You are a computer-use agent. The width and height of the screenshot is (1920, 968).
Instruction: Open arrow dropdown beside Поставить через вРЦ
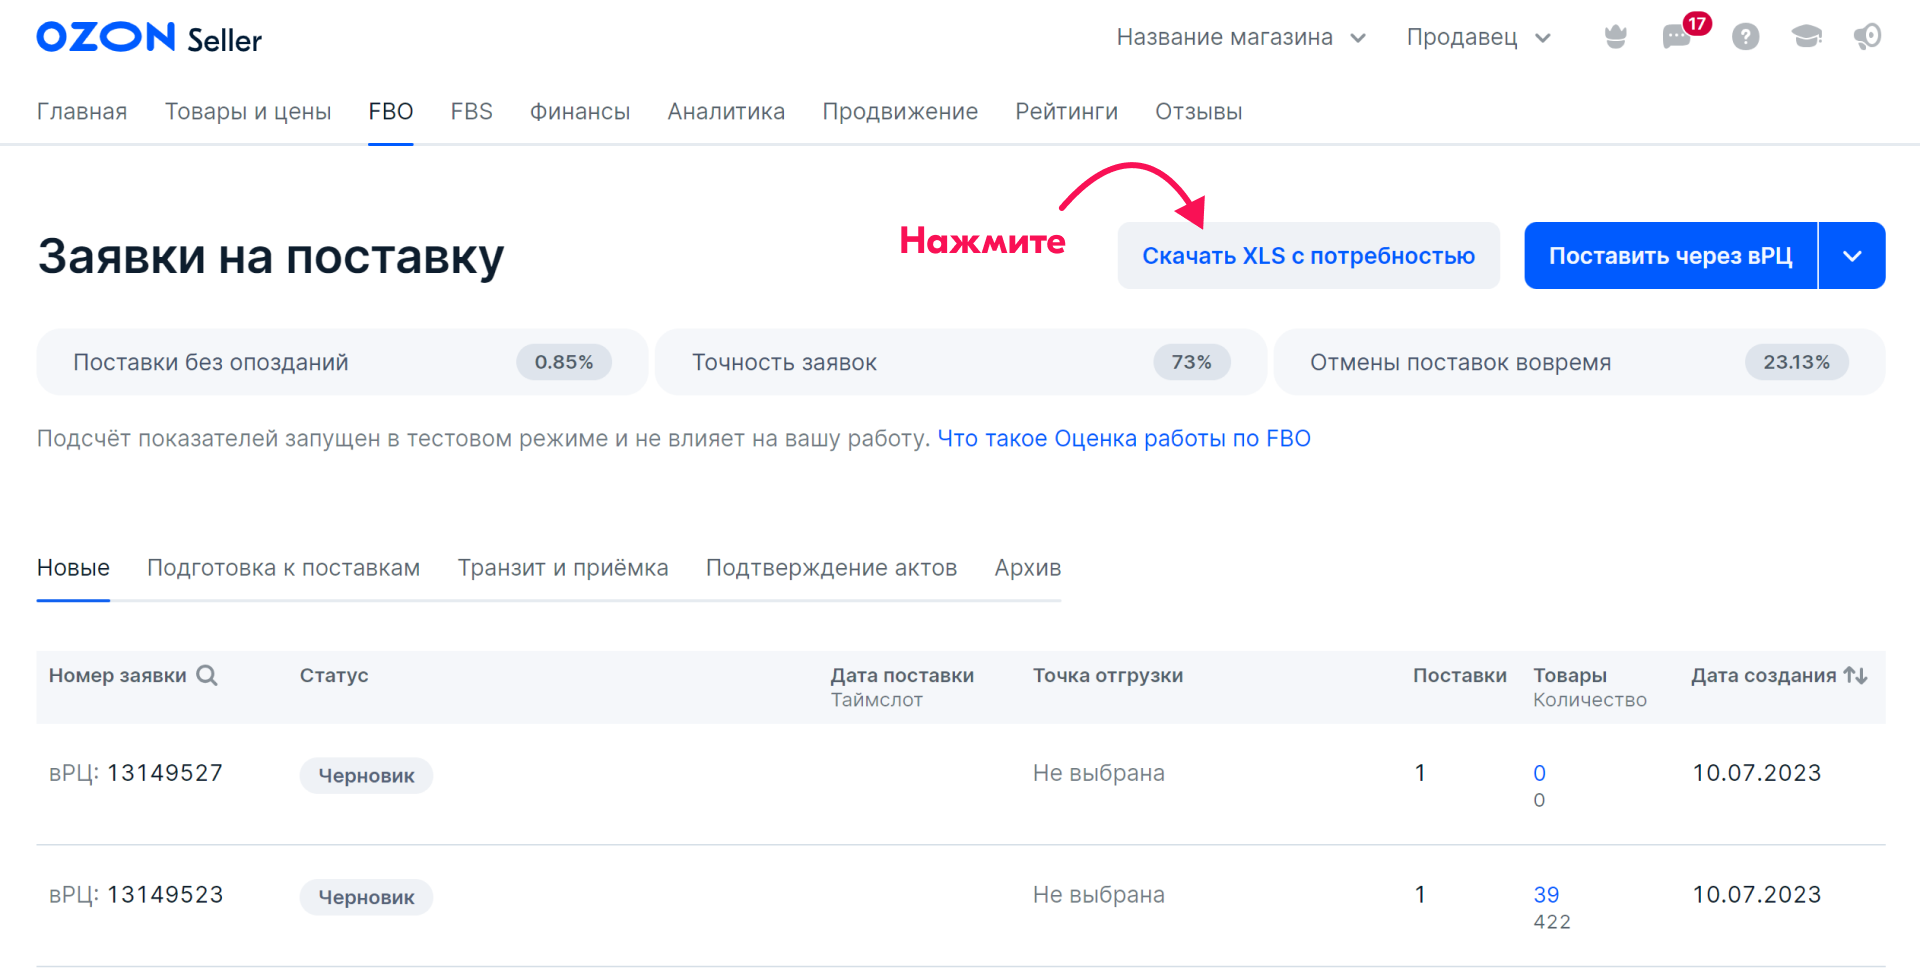point(1852,256)
